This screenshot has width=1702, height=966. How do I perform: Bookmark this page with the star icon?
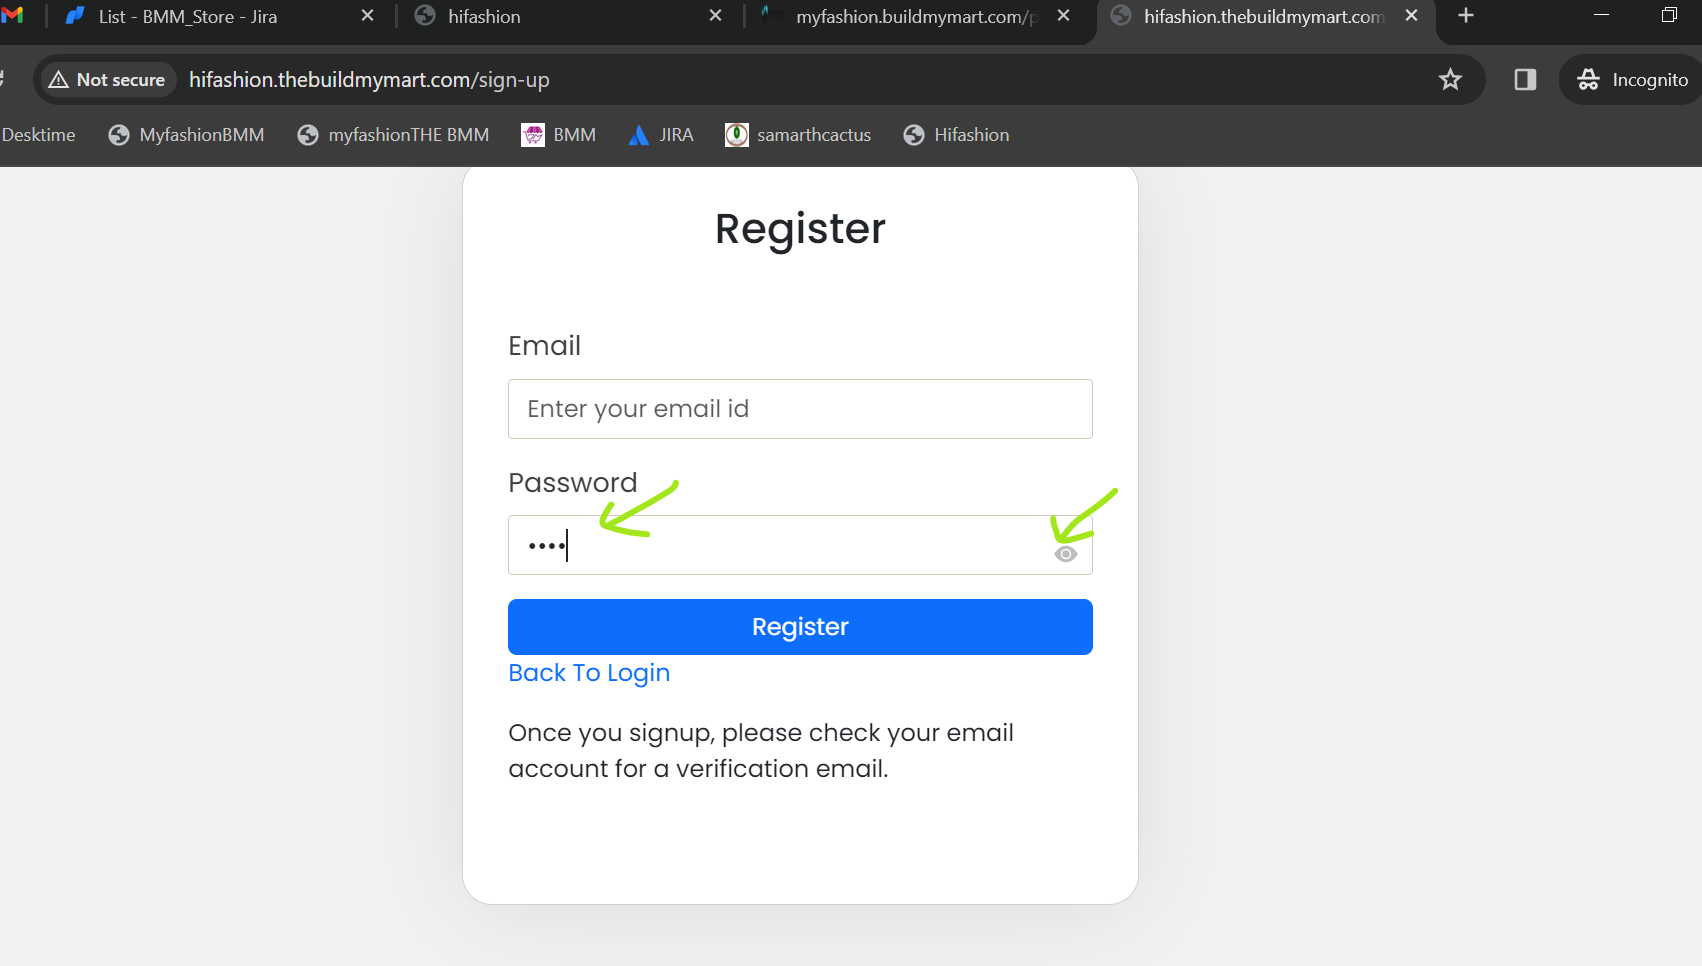[x=1450, y=80]
